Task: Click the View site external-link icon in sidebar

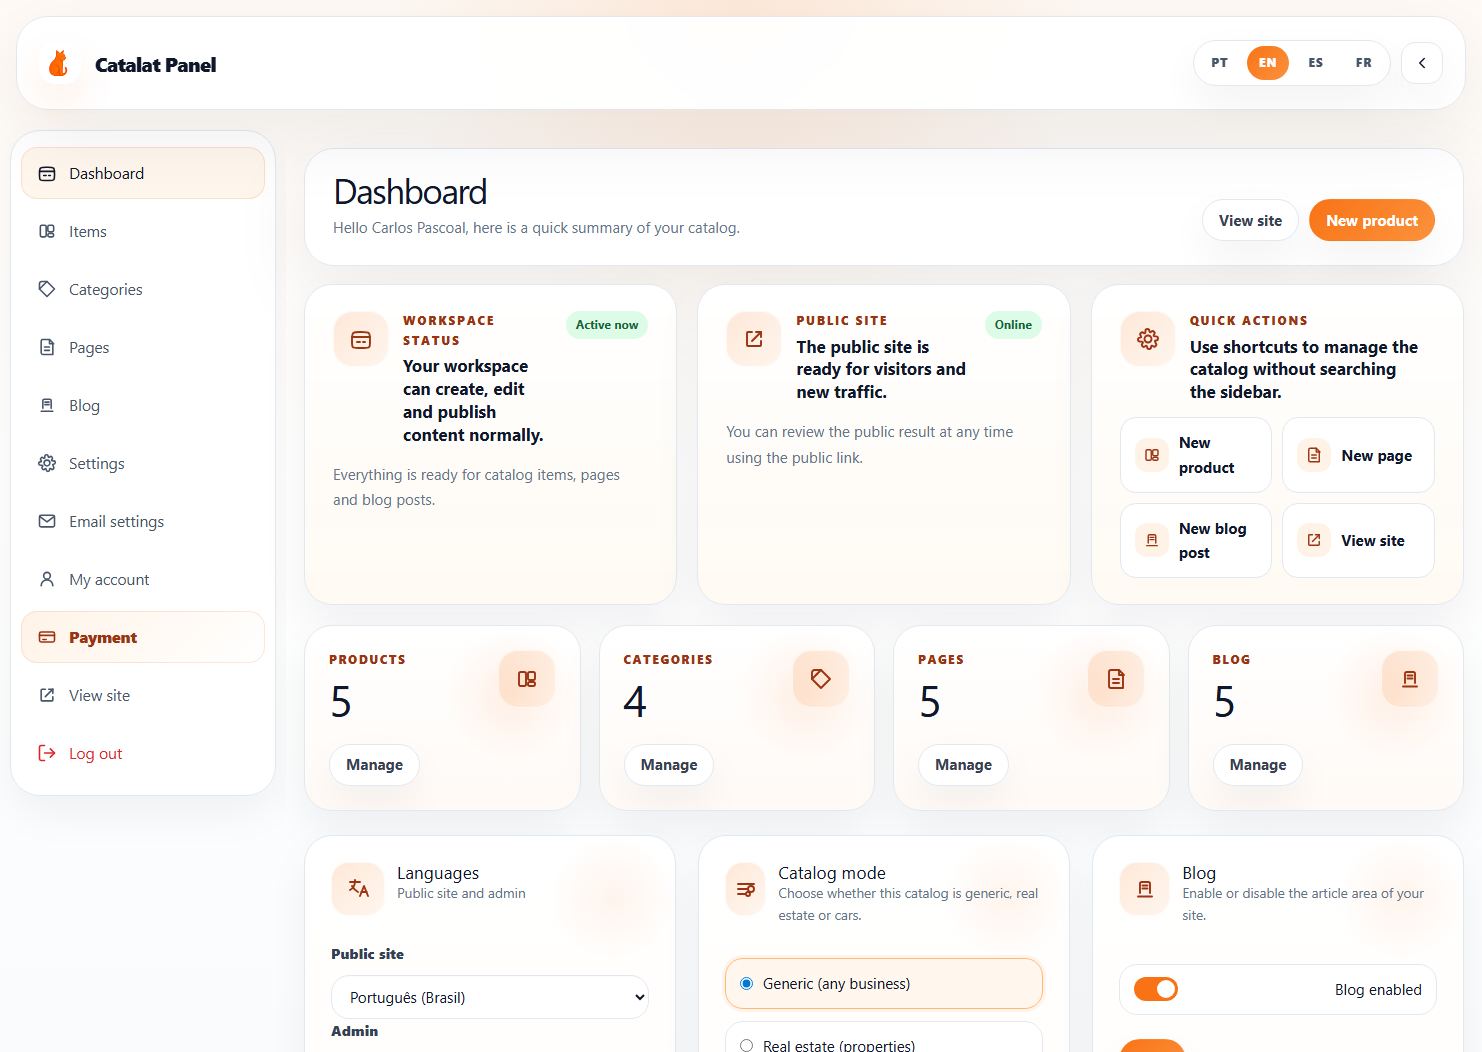Action: pos(47,695)
